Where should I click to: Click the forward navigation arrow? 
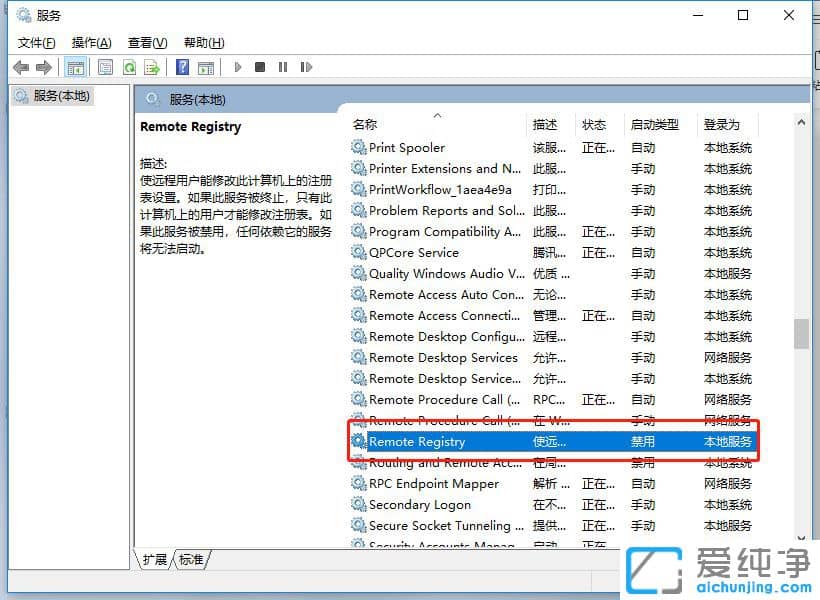(44, 67)
